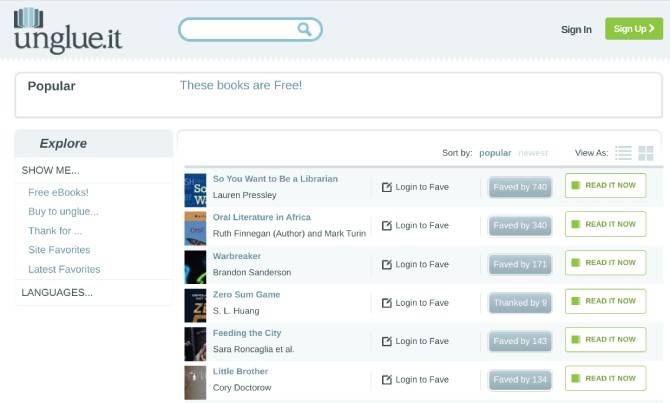
Task: Click READ IT NOW for Feeding the City
Action: pyautogui.click(x=605, y=339)
